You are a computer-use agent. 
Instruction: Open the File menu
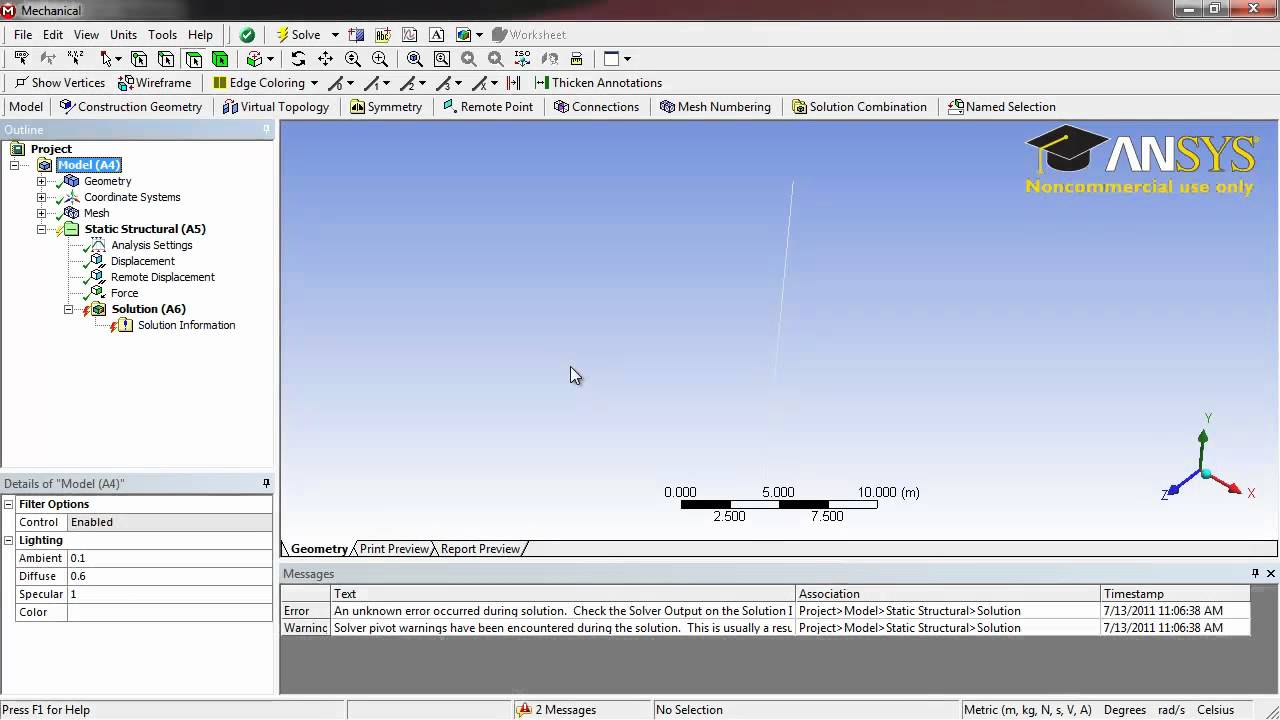(23, 35)
